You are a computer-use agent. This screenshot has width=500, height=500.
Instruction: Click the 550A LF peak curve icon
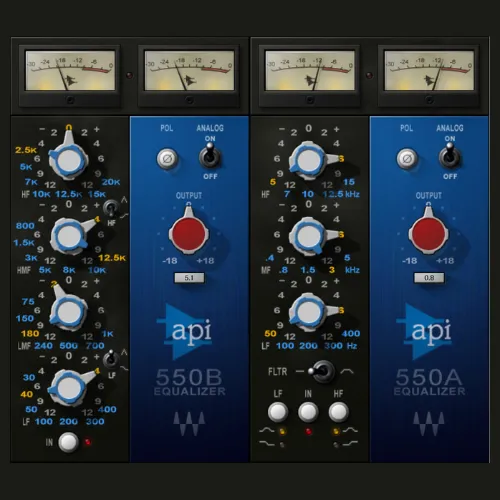coord(267,430)
